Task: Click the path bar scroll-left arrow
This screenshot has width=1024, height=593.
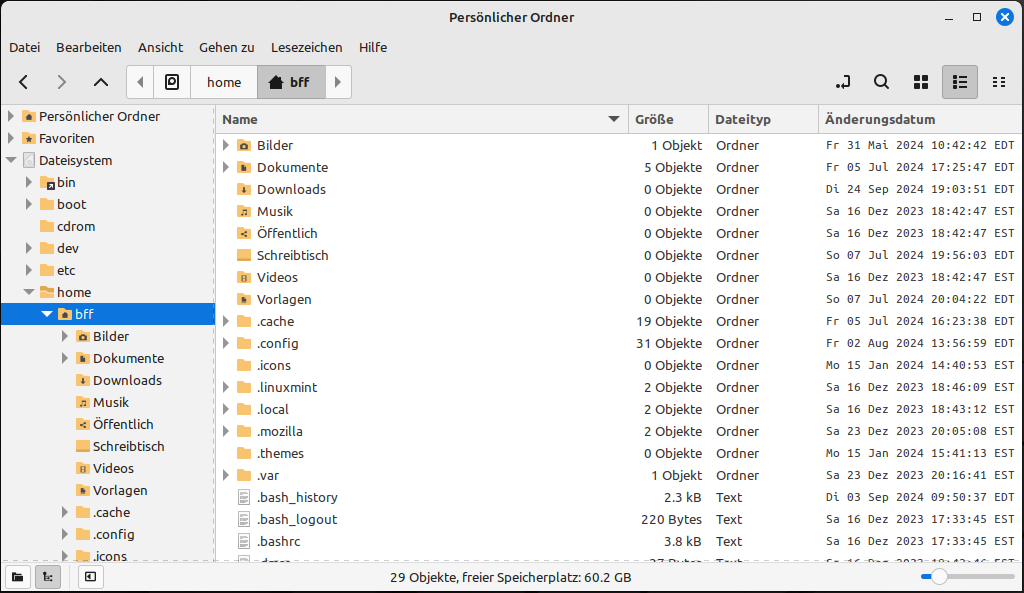Action: [x=140, y=82]
